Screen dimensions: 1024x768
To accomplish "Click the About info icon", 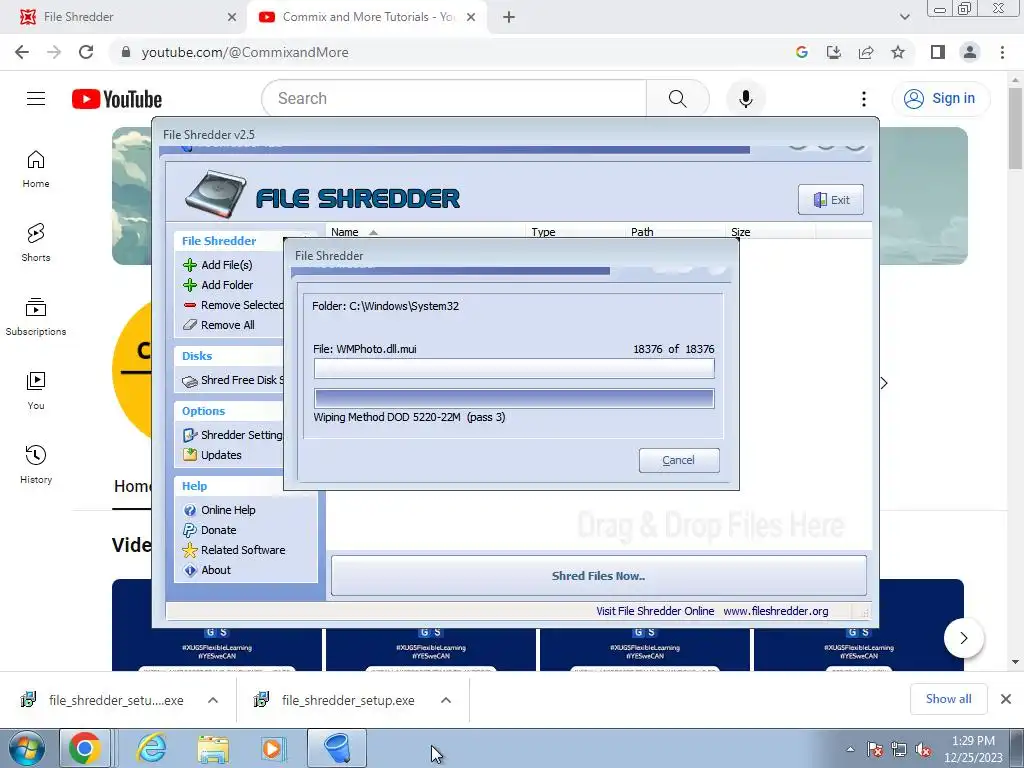I will pos(190,570).
